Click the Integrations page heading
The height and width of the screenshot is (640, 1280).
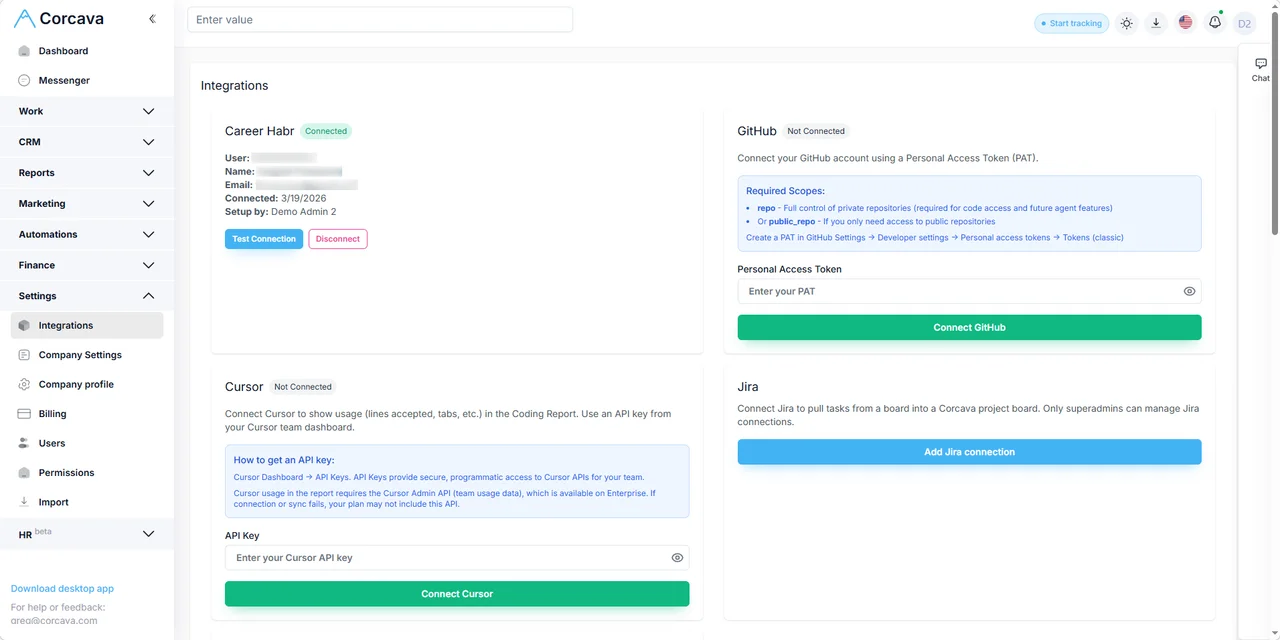click(234, 86)
